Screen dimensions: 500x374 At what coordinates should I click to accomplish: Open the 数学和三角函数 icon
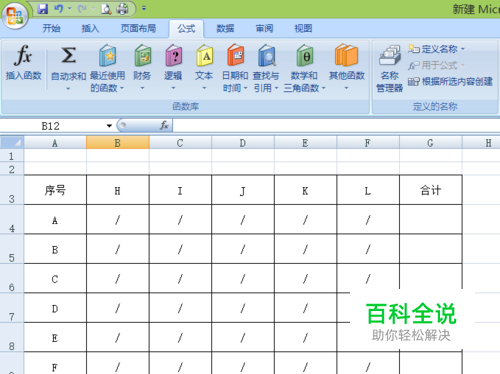[304, 55]
